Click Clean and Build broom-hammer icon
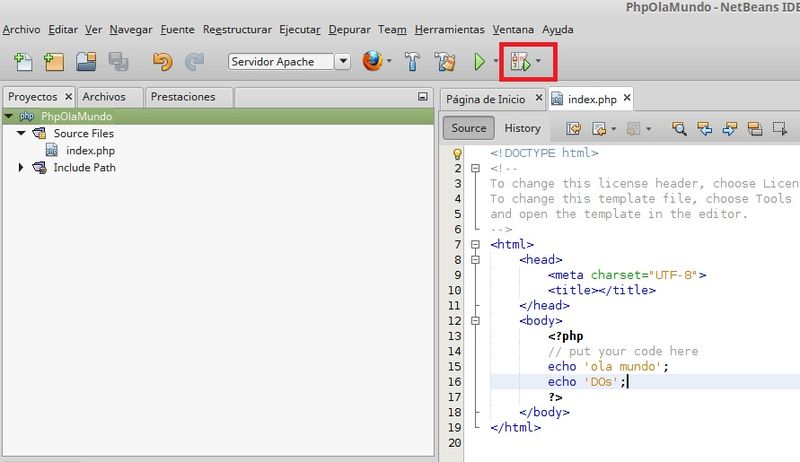The width and height of the screenshot is (800, 462). (445, 62)
